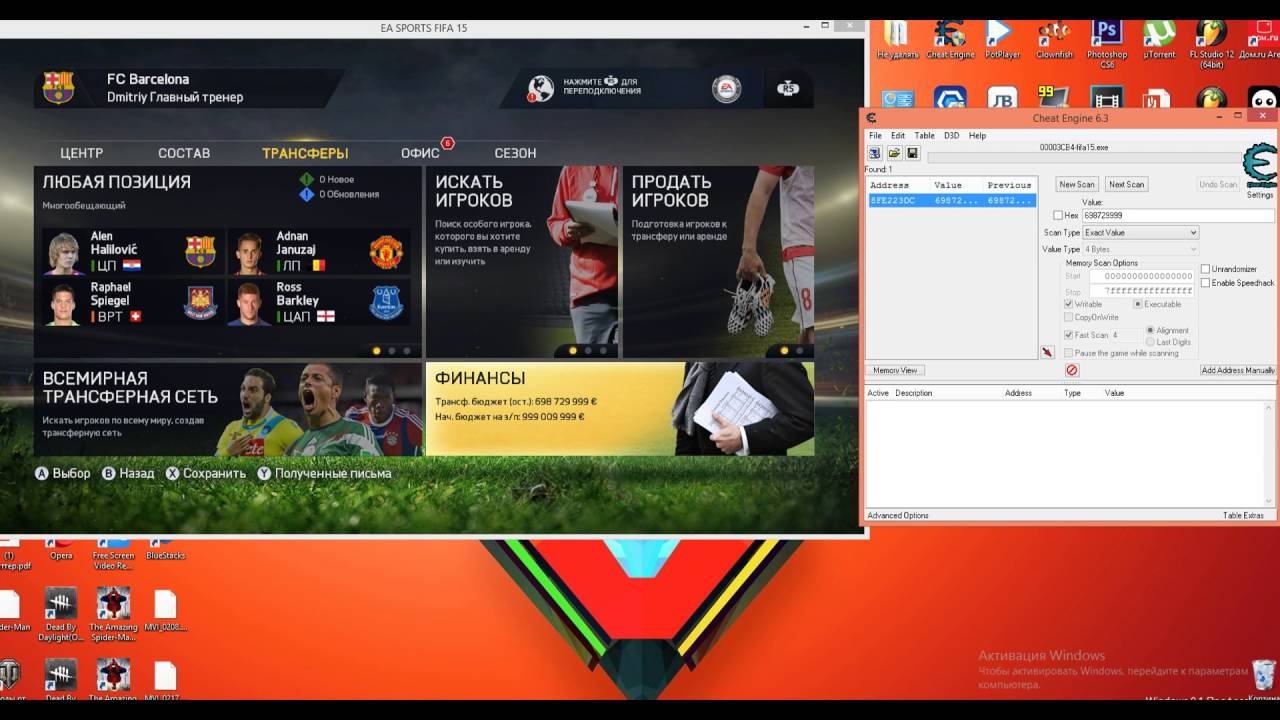Open the Table menu in Cheat Engine
The width and height of the screenshot is (1280, 720).
point(924,135)
